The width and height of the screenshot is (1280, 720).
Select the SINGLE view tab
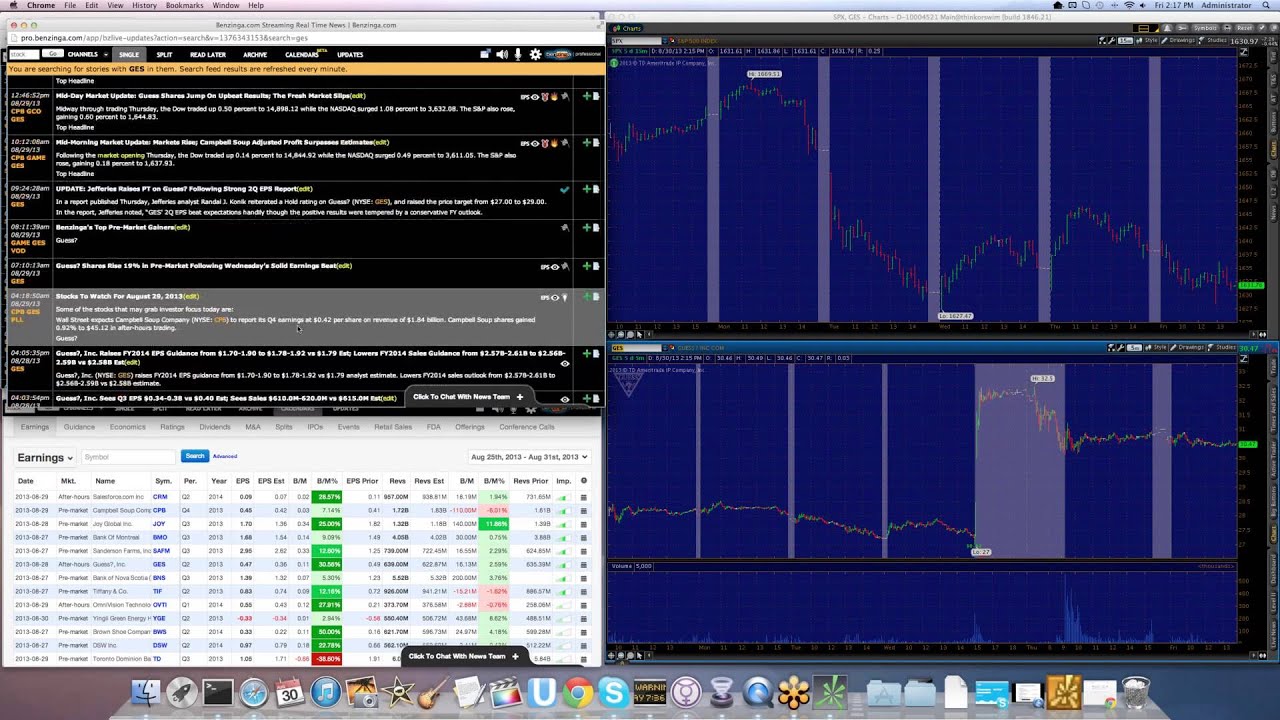[x=129, y=54]
